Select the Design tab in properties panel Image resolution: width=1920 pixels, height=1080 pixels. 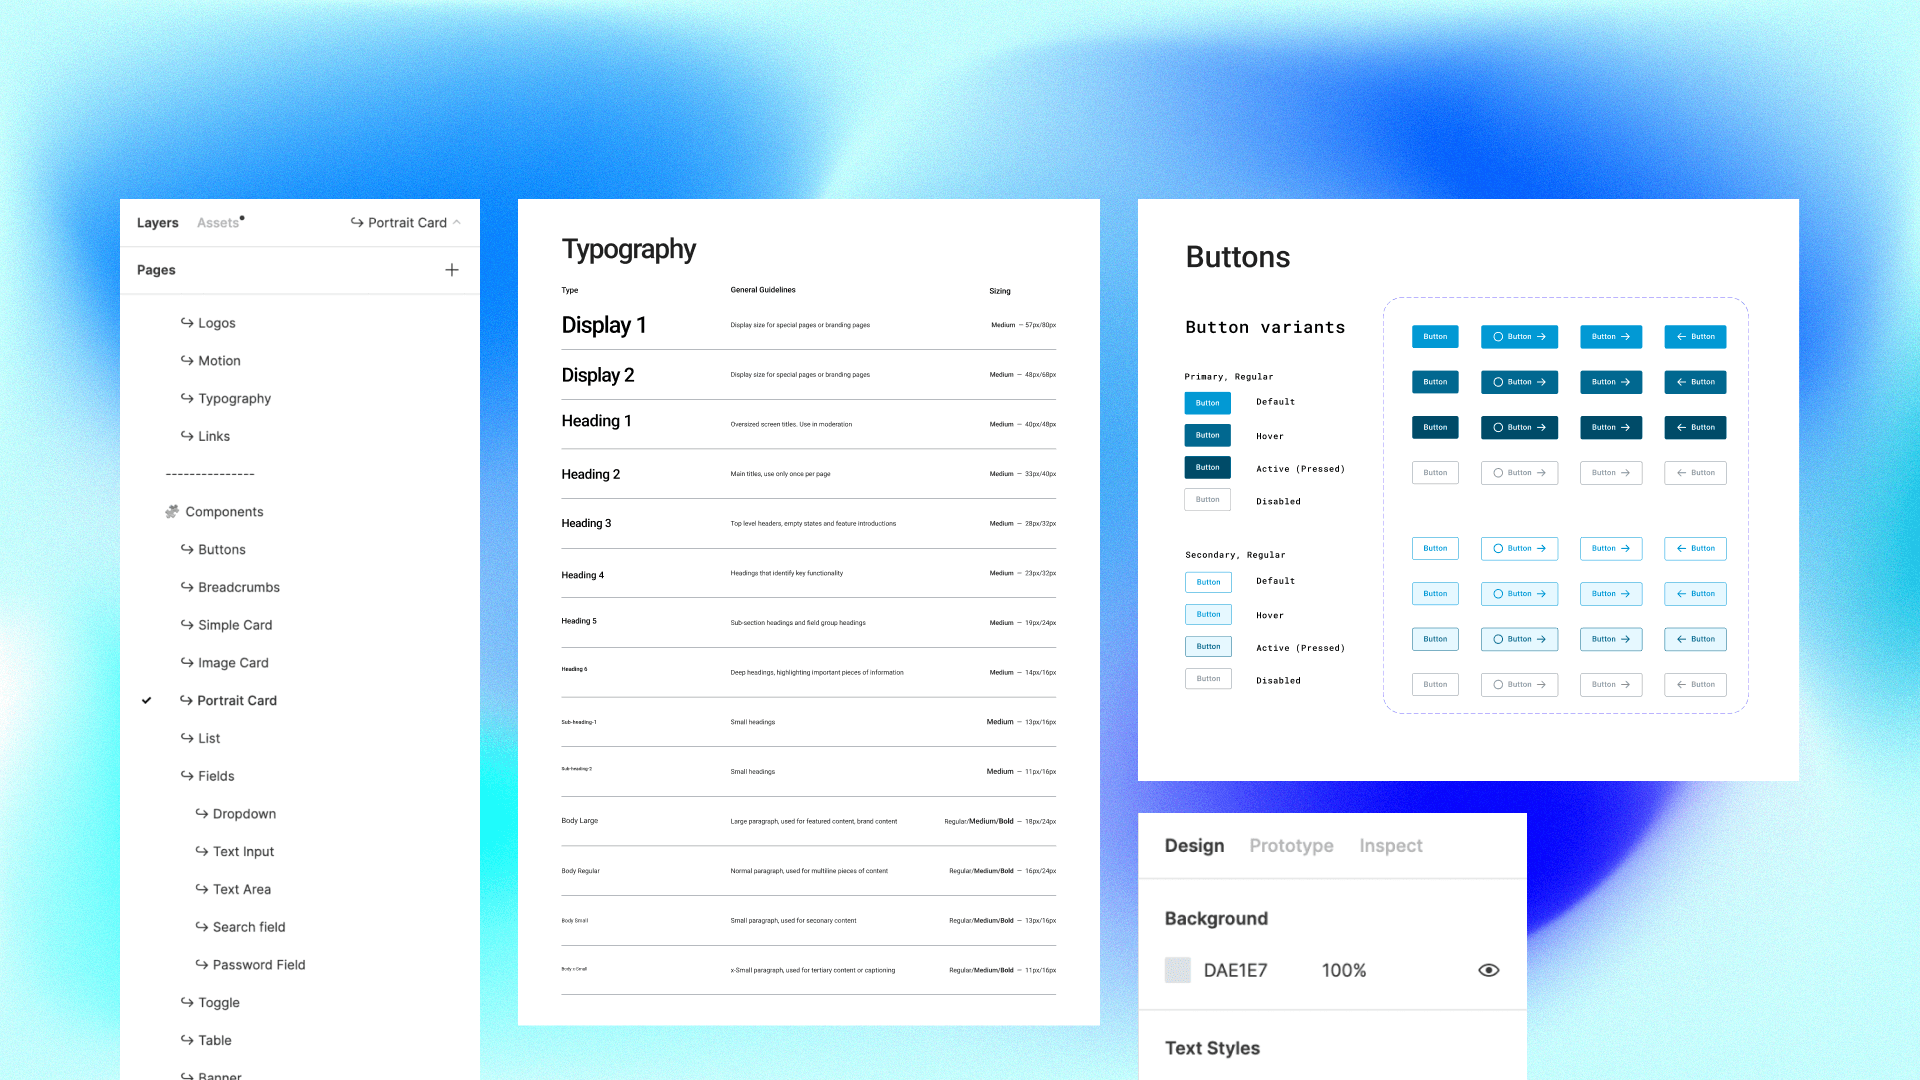1193,844
